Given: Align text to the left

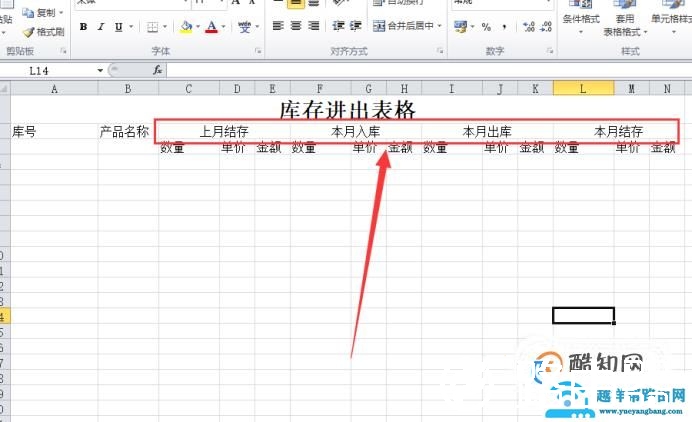Looking at the screenshot, I should (x=278, y=26).
